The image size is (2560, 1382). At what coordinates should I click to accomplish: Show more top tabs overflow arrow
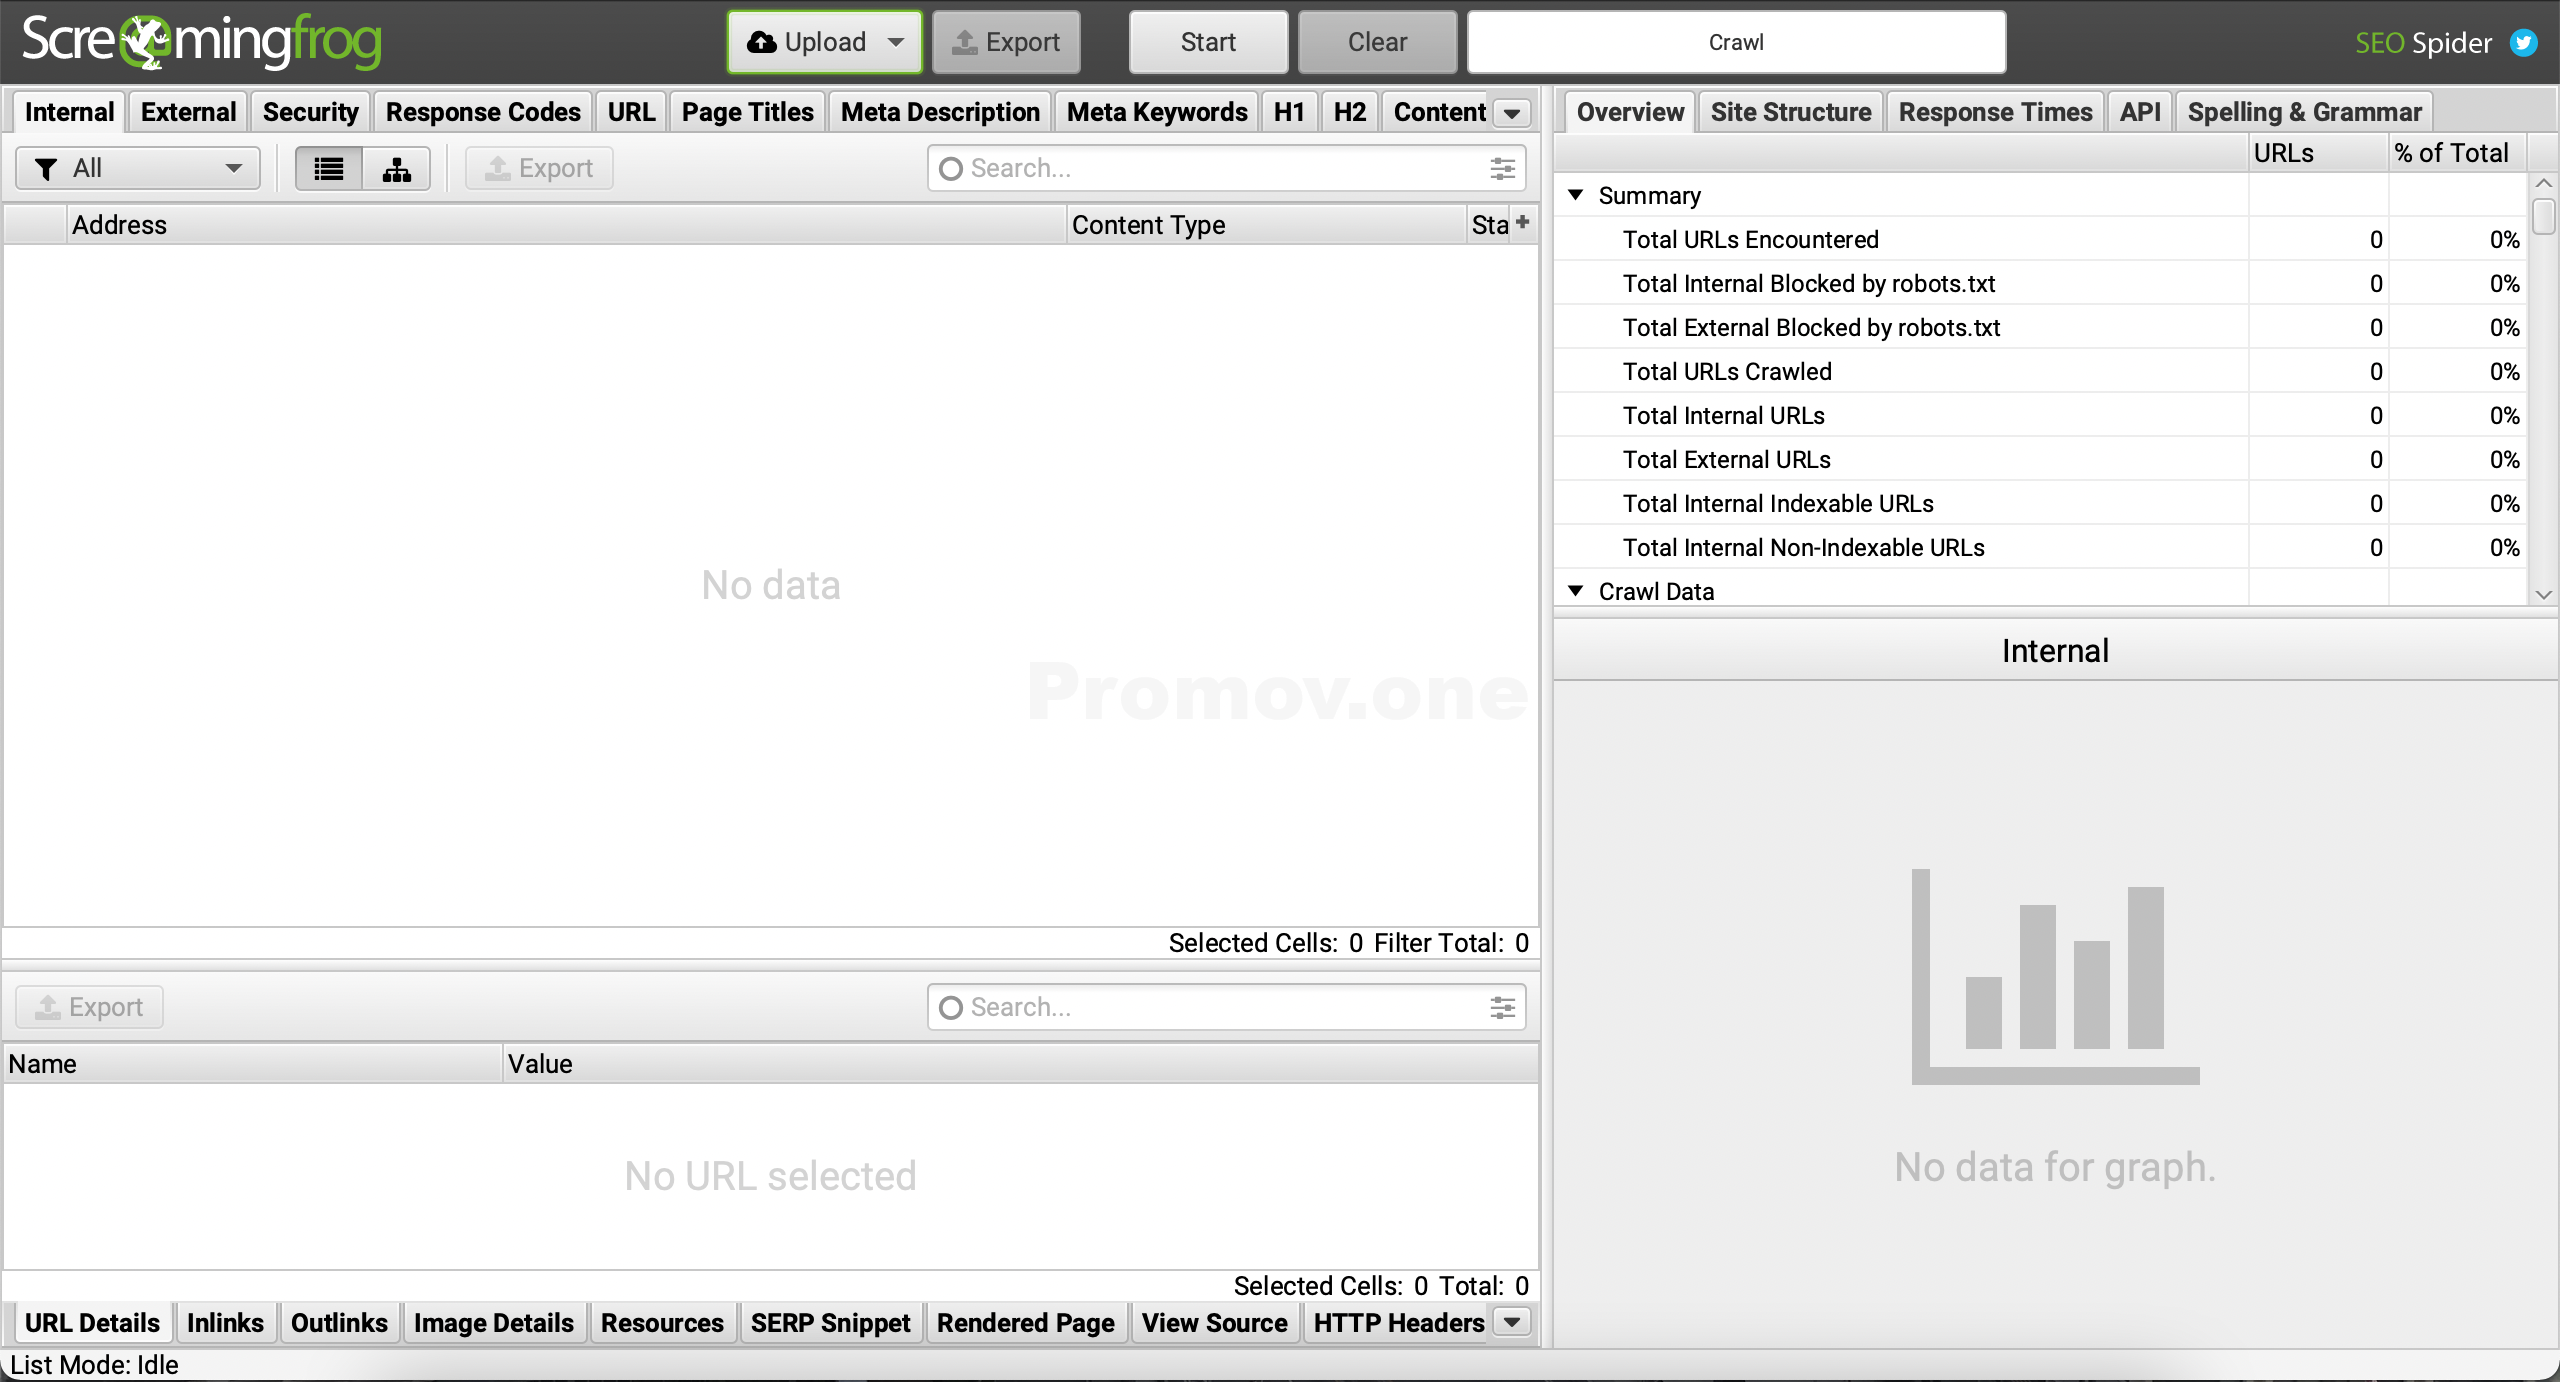coord(1512,113)
